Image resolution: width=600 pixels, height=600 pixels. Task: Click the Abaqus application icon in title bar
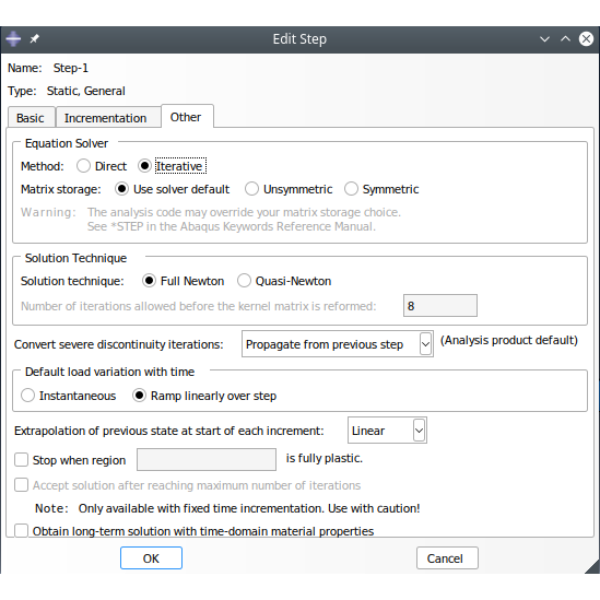13,39
